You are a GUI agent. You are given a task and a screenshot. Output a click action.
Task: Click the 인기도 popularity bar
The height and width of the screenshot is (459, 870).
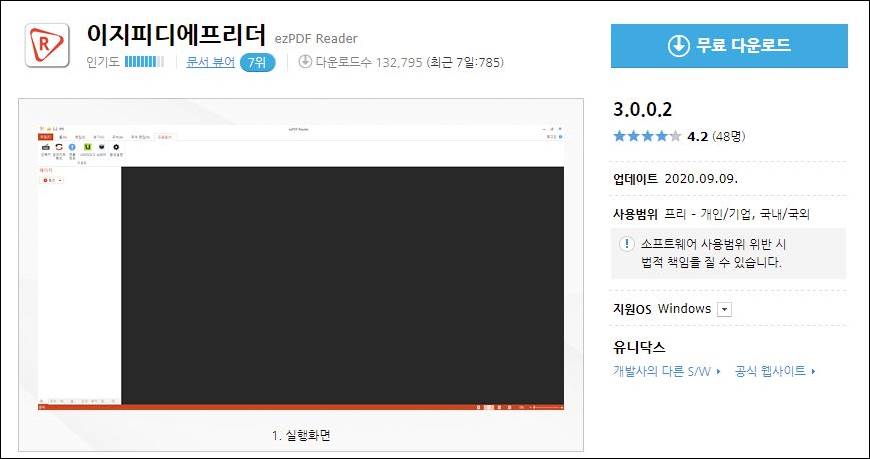click(144, 62)
